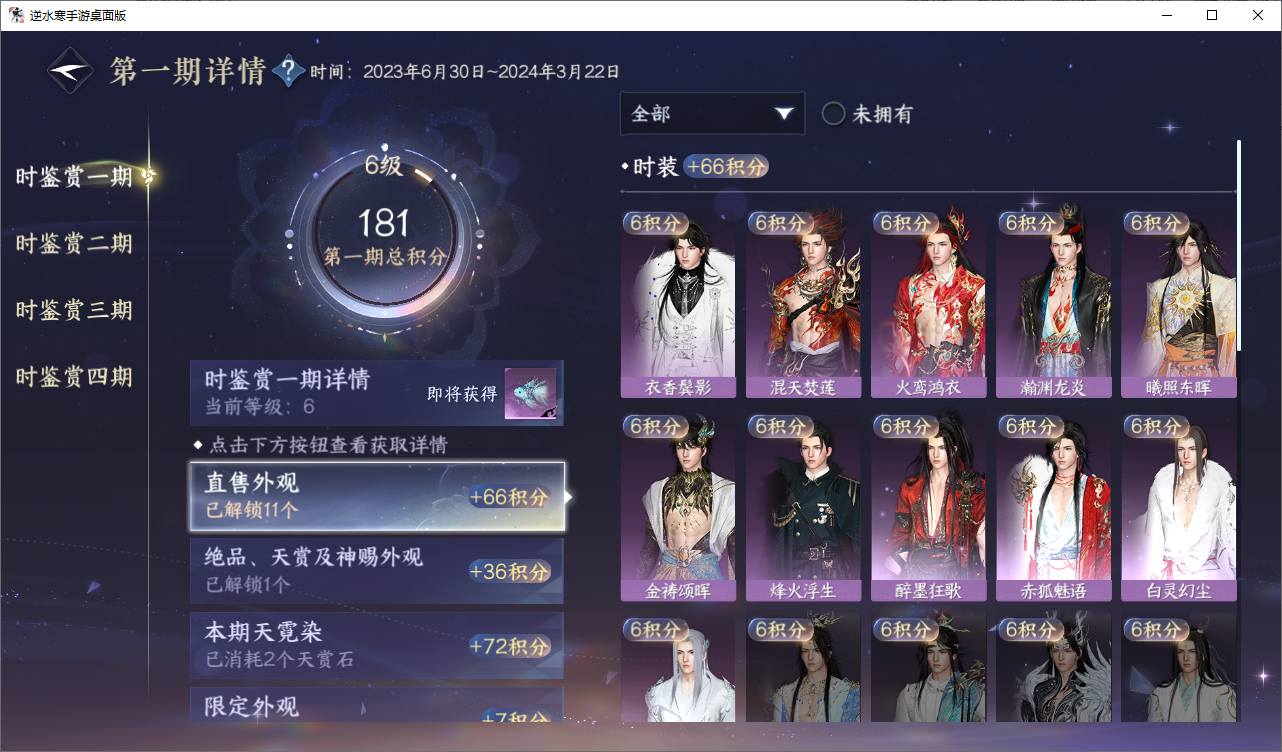
Task: Click the outfit list vertical scrollbar
Action: pos(1239,245)
